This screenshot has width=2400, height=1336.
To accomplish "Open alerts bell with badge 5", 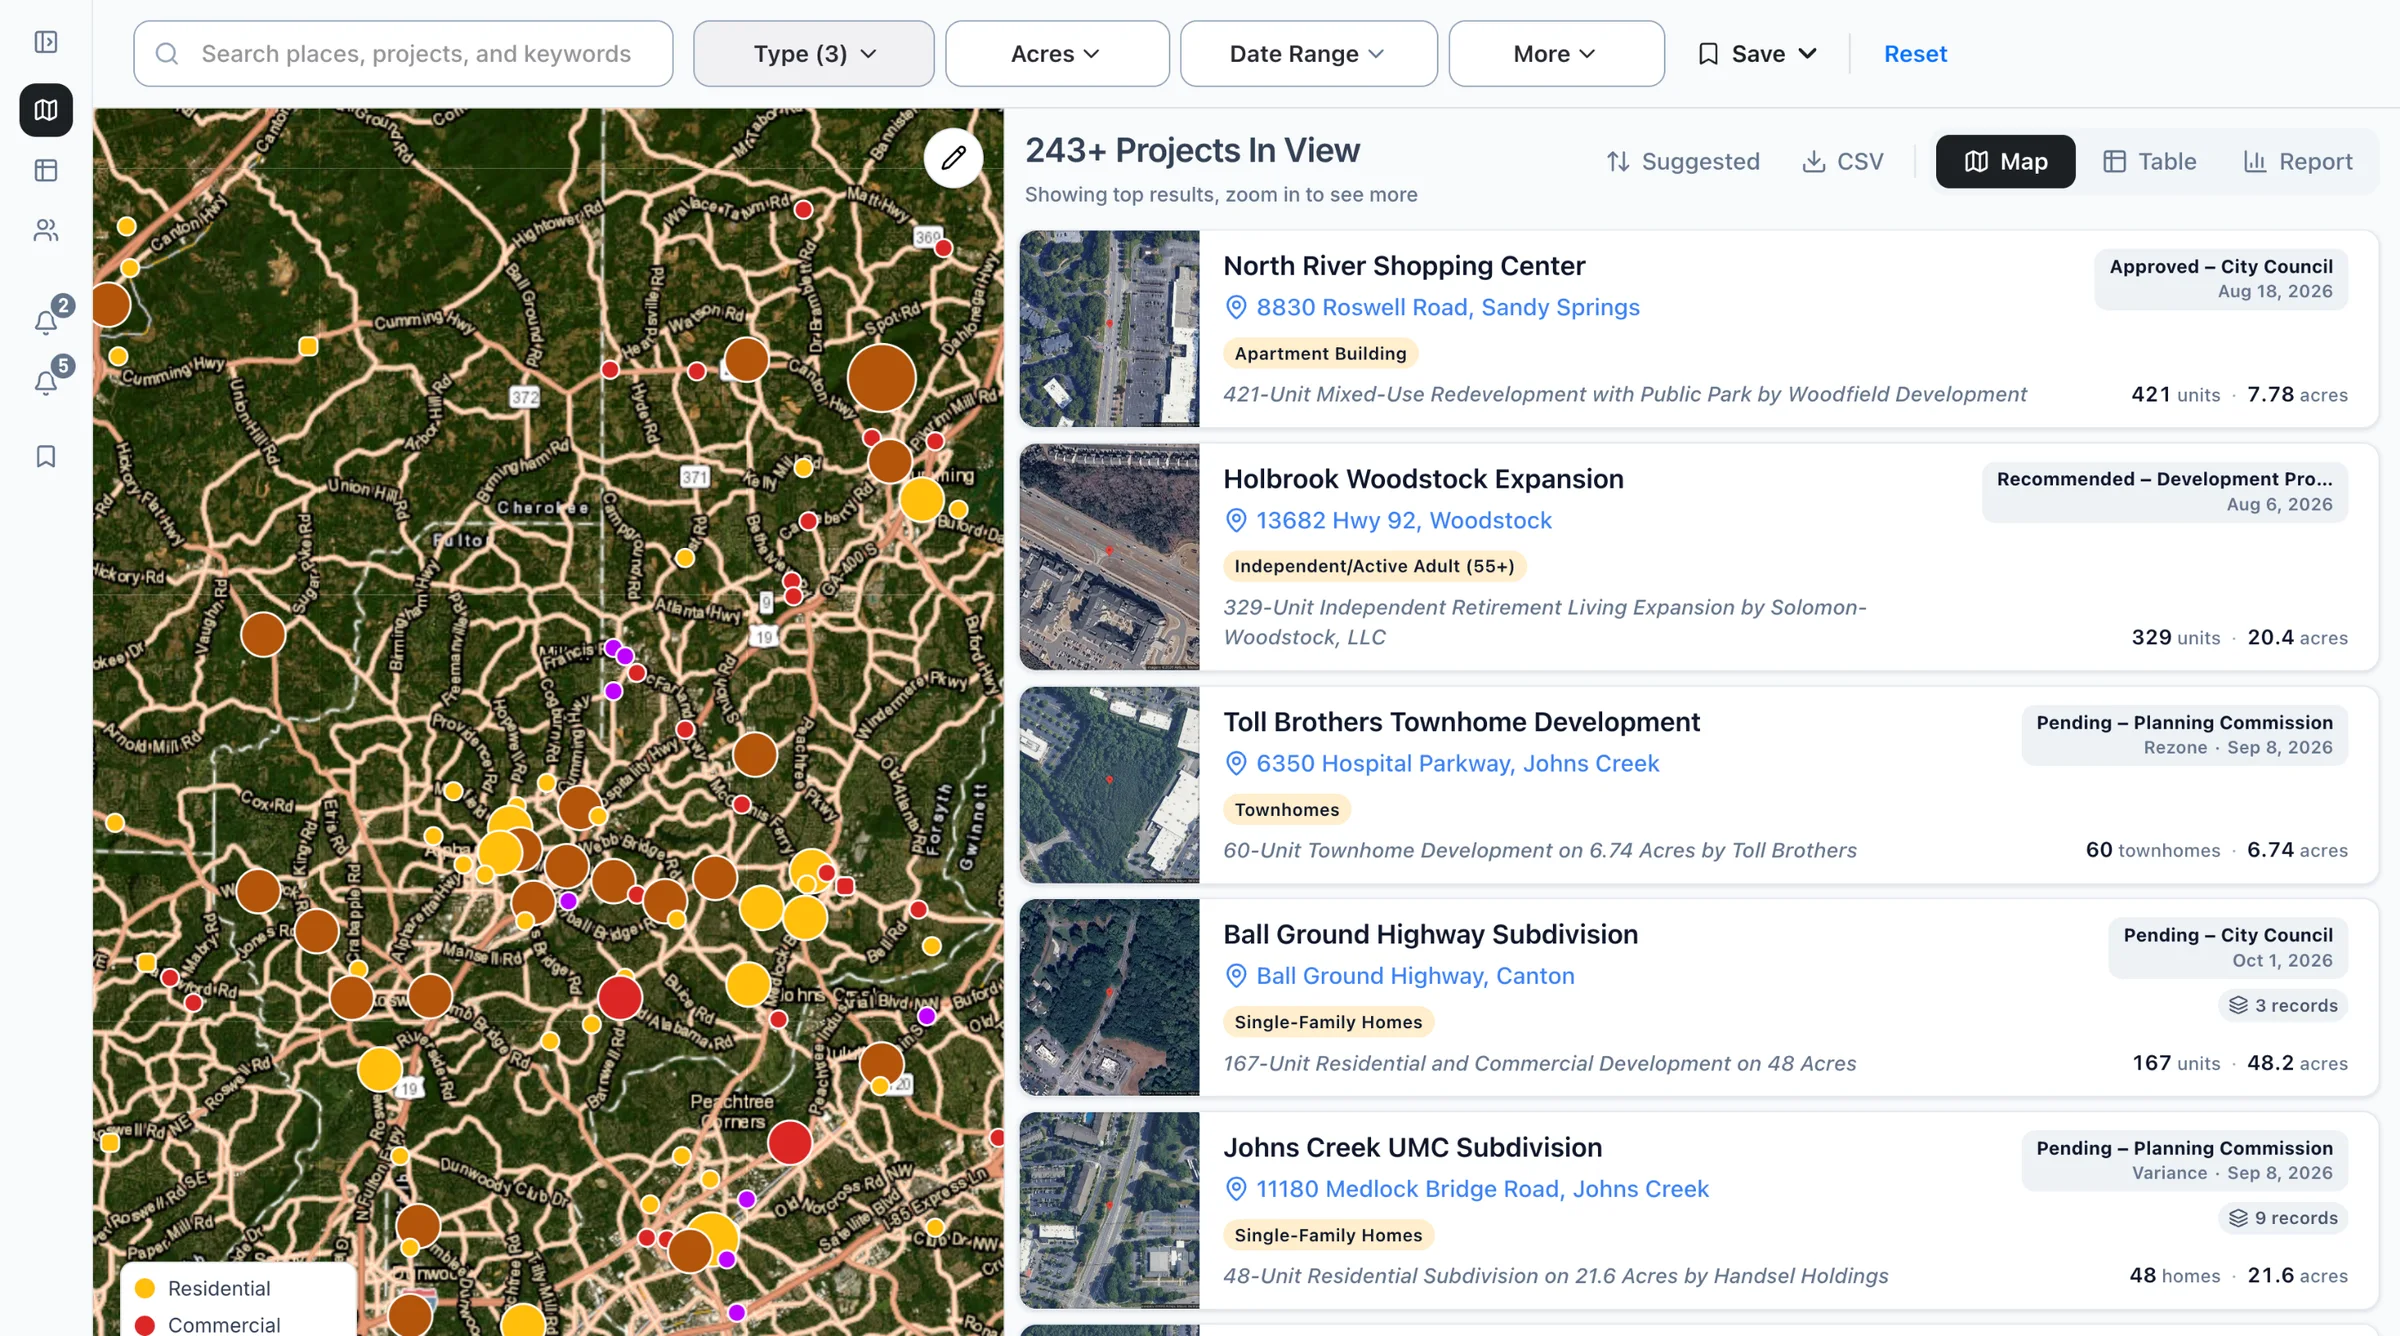I will (x=46, y=382).
